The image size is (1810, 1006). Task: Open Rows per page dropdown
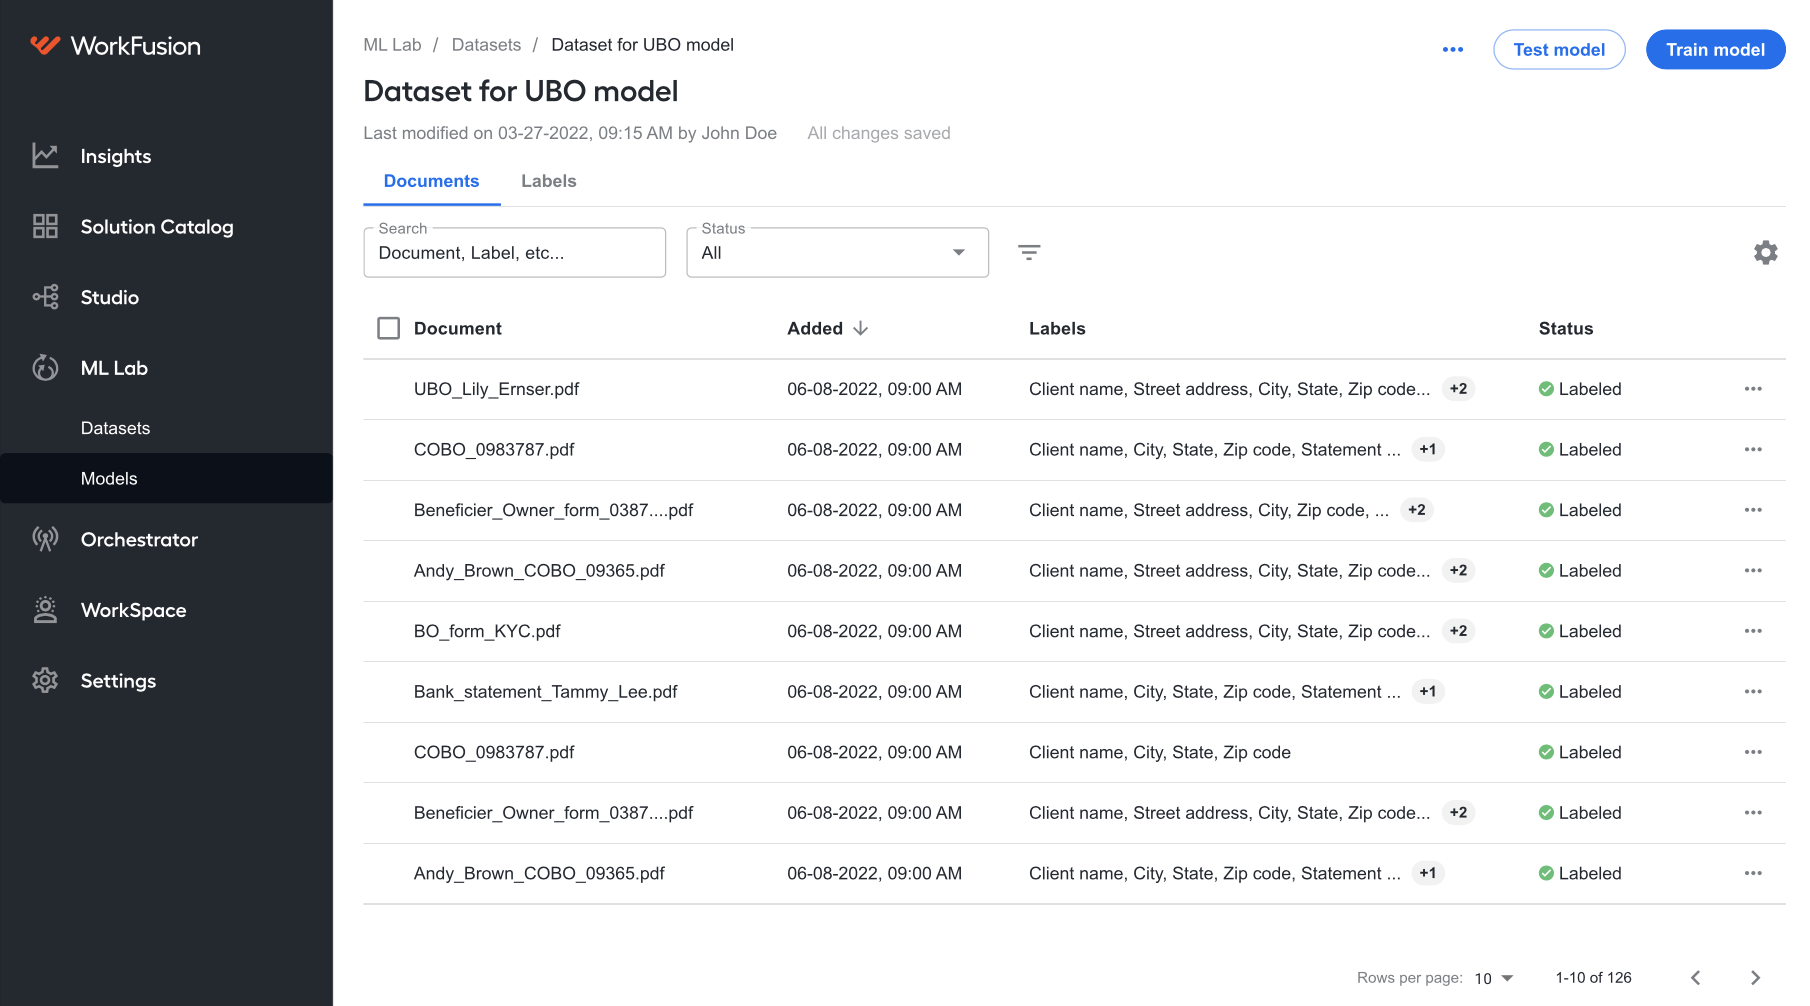[x=1494, y=978]
